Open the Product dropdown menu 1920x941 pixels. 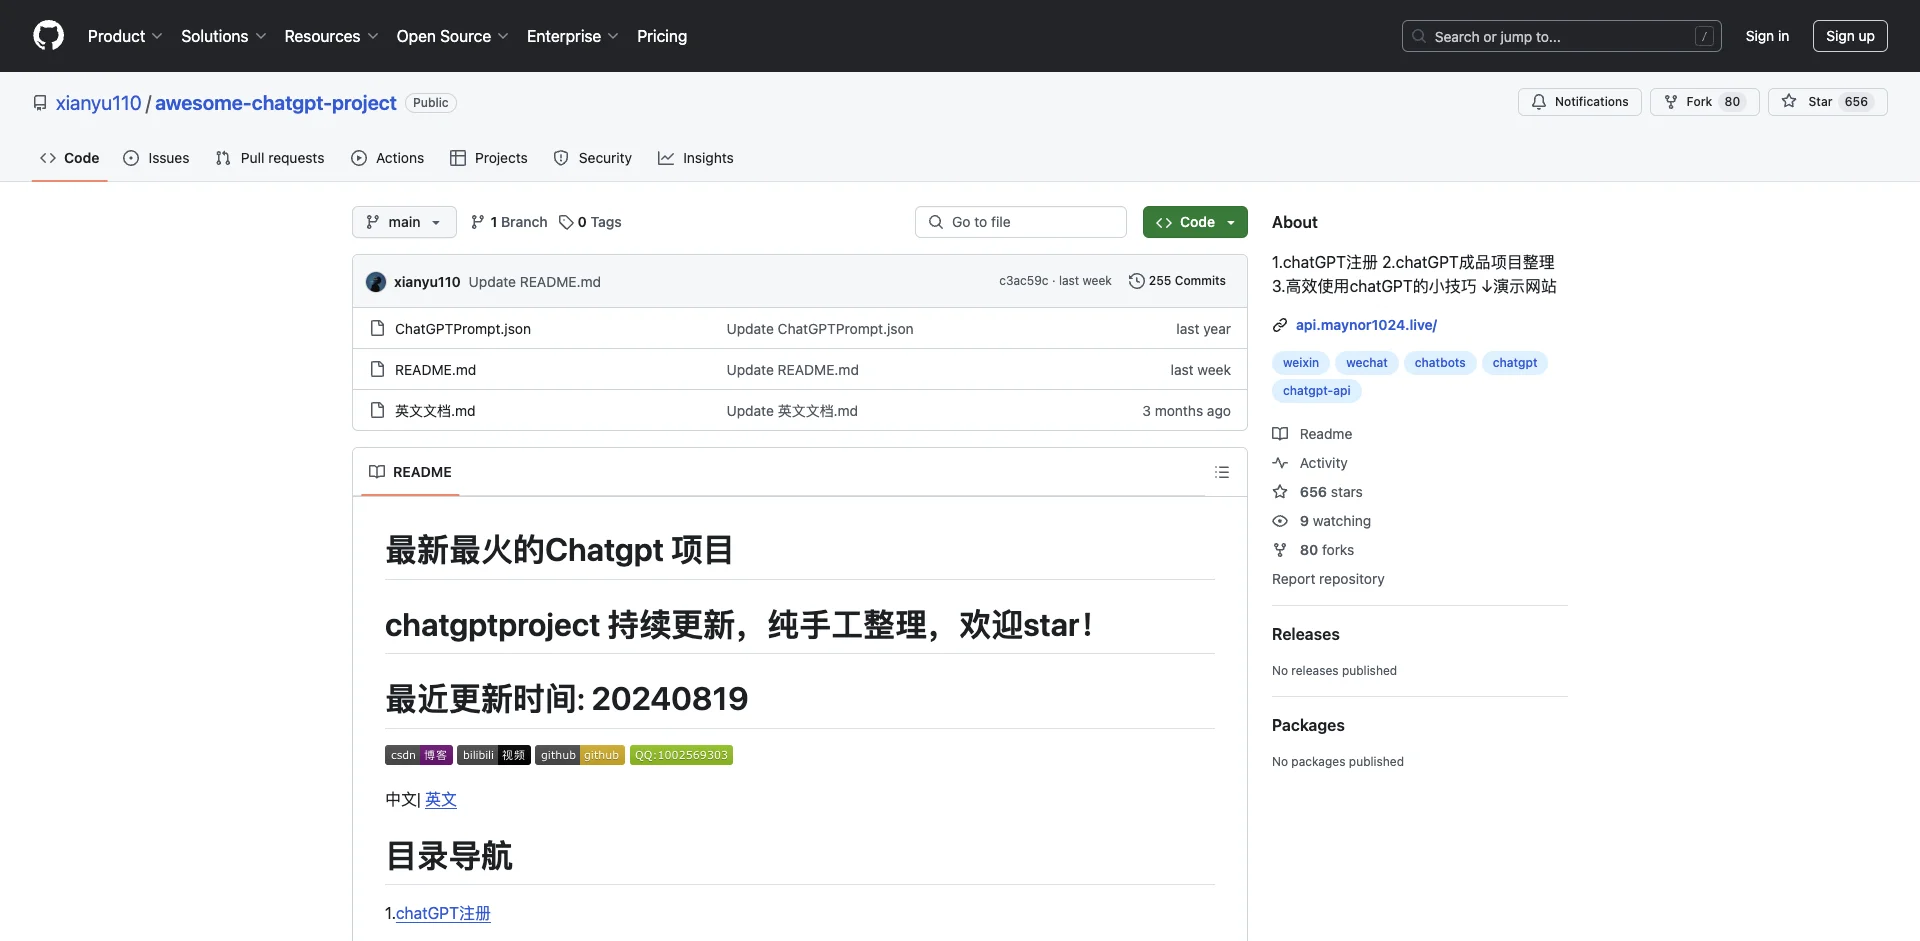(x=125, y=36)
